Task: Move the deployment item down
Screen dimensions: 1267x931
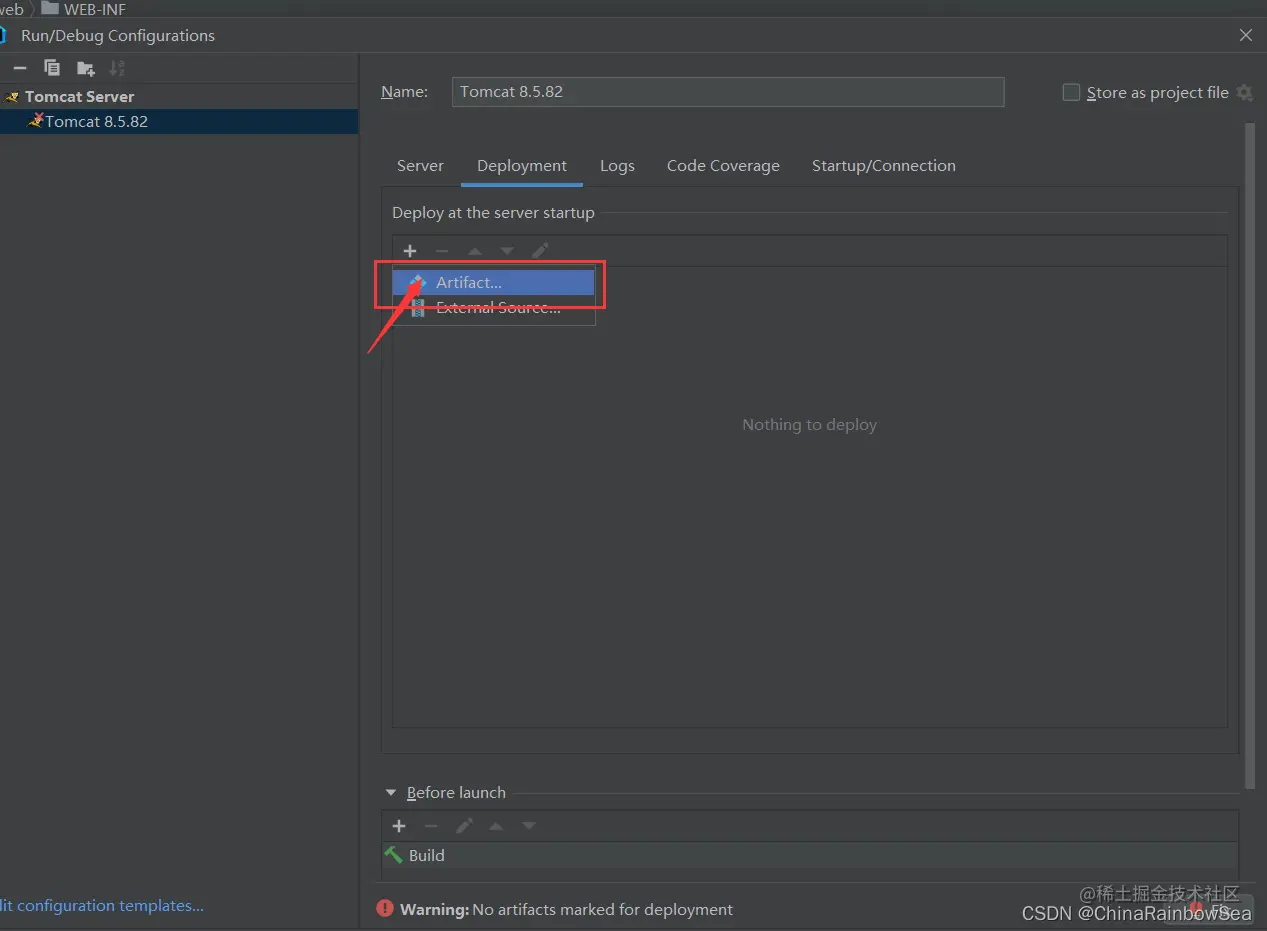Action: pyautogui.click(x=507, y=251)
